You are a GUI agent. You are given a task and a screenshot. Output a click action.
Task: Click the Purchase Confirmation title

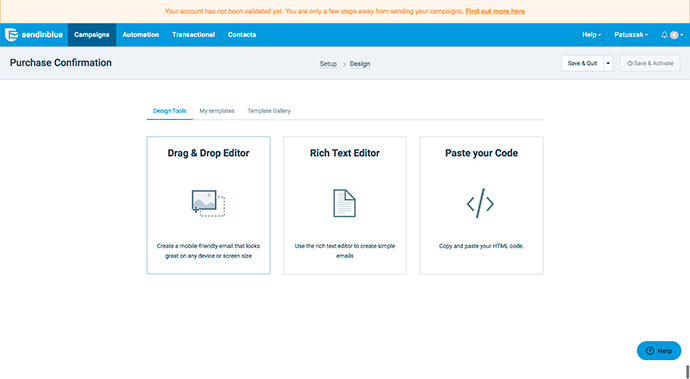pos(61,63)
